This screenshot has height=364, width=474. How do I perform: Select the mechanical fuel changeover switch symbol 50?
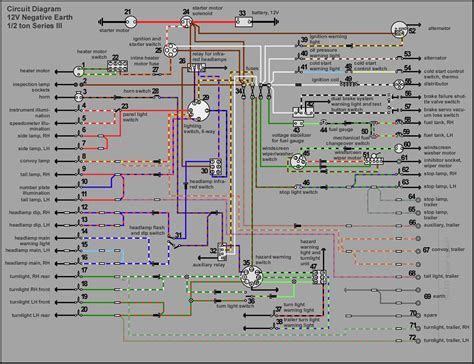tap(374, 129)
